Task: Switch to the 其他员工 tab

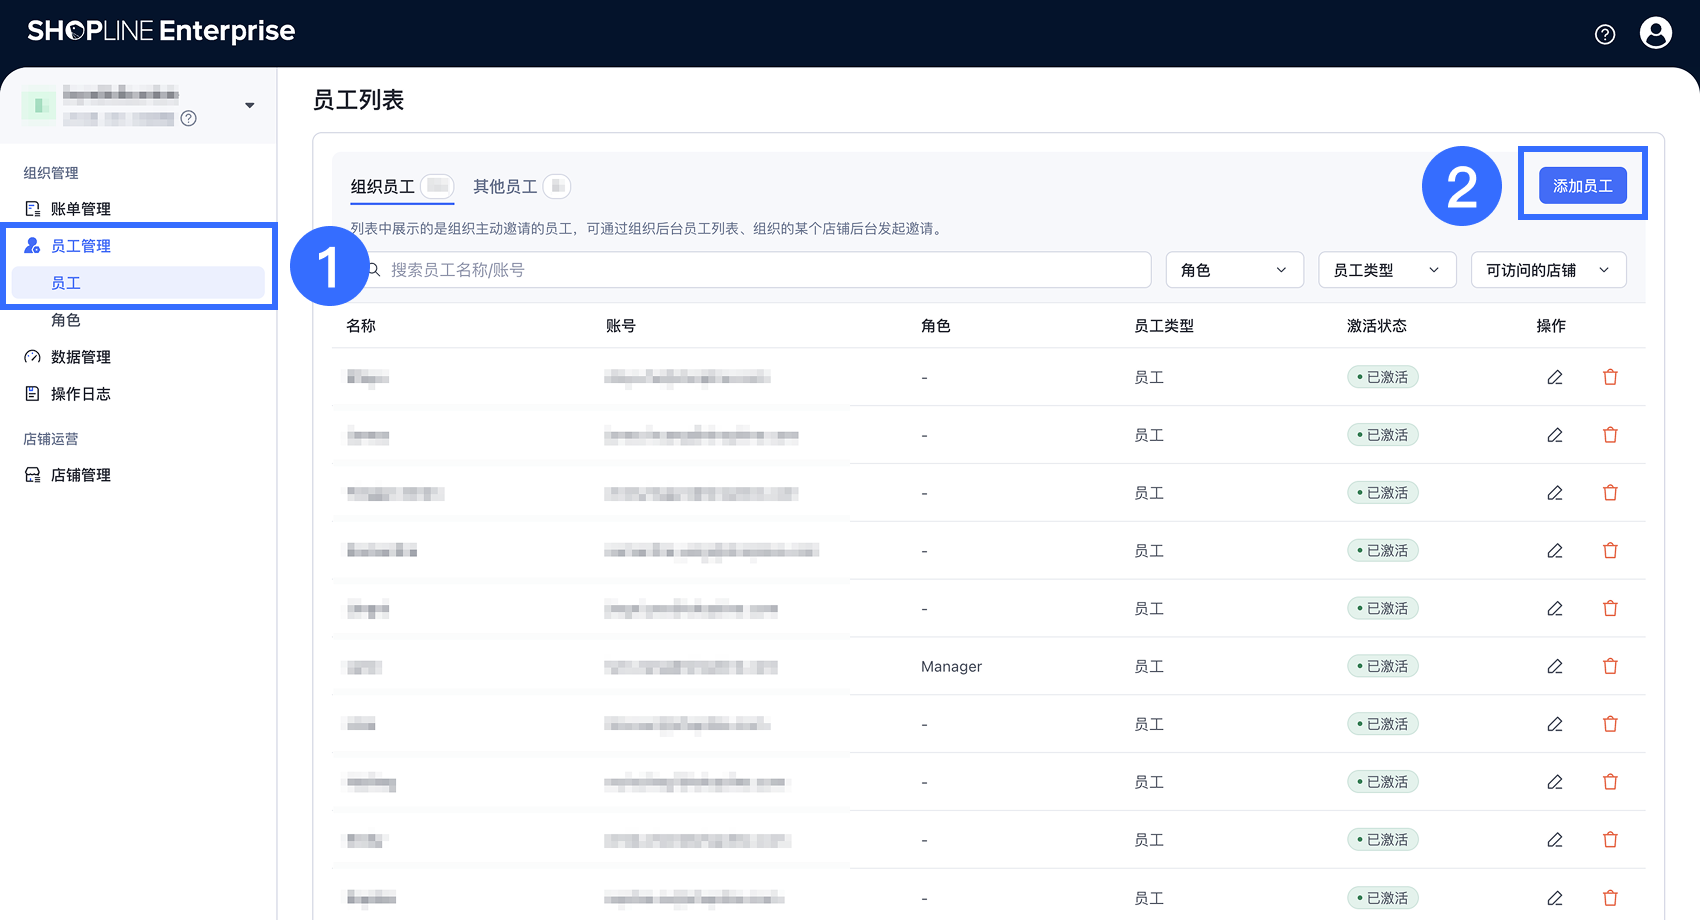Action: pyautogui.click(x=505, y=187)
